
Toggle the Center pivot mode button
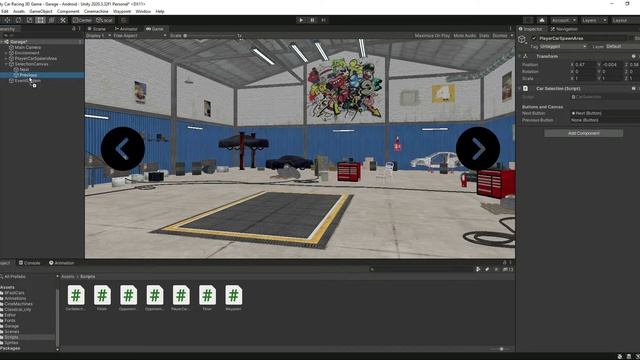pyautogui.click(x=82, y=20)
